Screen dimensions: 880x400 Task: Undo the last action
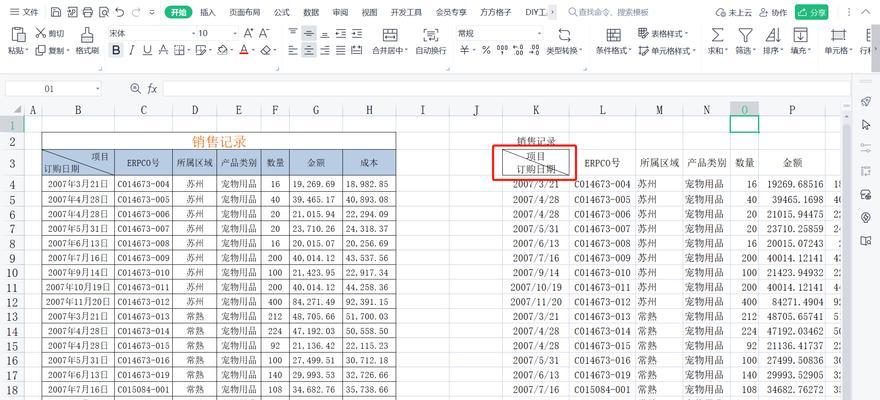pos(120,12)
